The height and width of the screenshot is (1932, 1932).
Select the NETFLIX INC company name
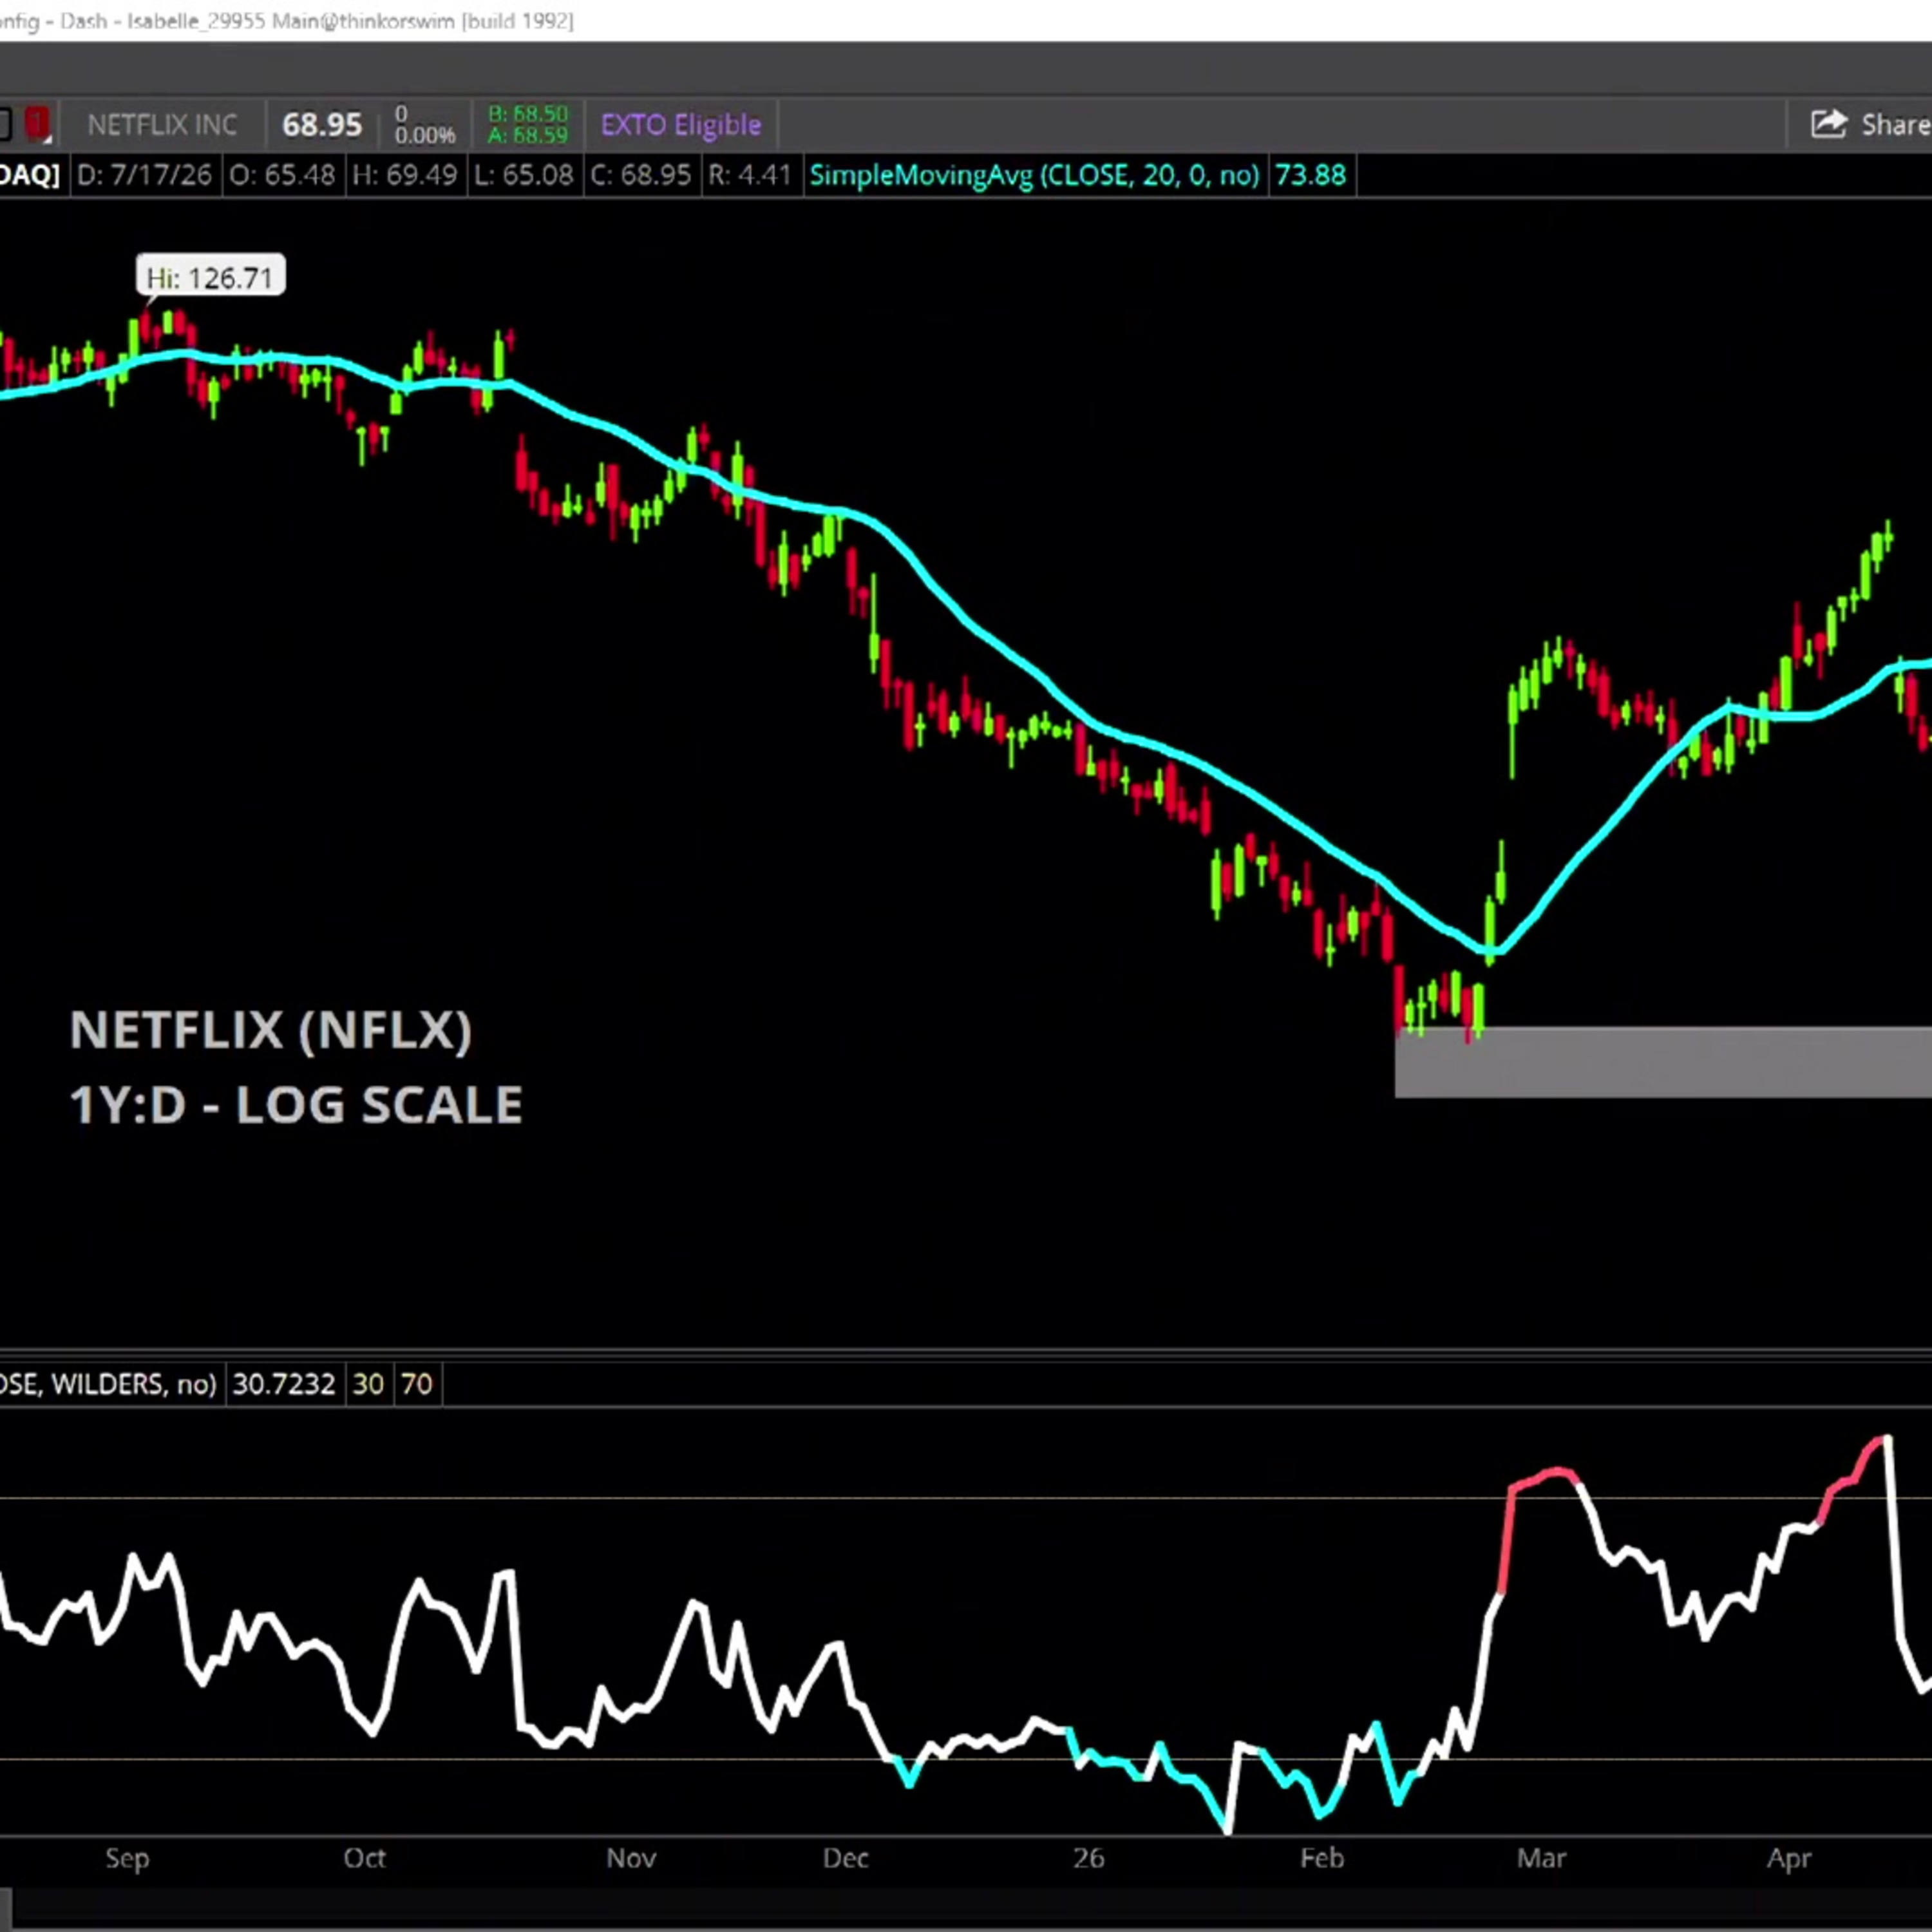[x=162, y=125]
